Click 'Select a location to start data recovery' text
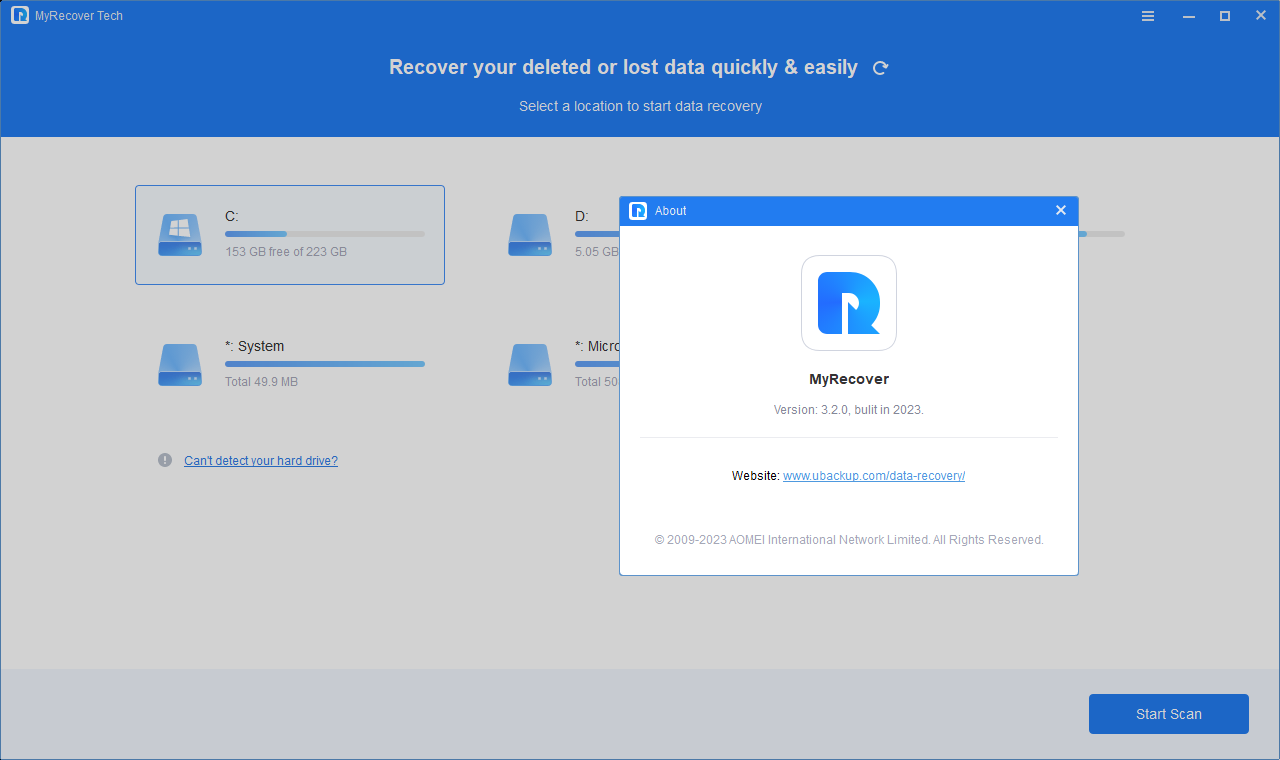1280x760 pixels. (640, 106)
